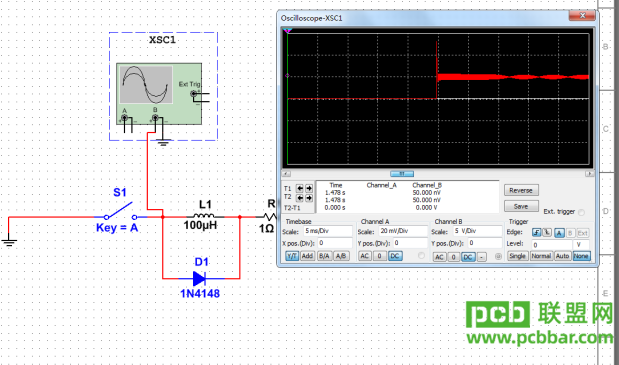Switch display mode to B/A
Screen dimensions: 619x365
pyautogui.click(x=325, y=256)
